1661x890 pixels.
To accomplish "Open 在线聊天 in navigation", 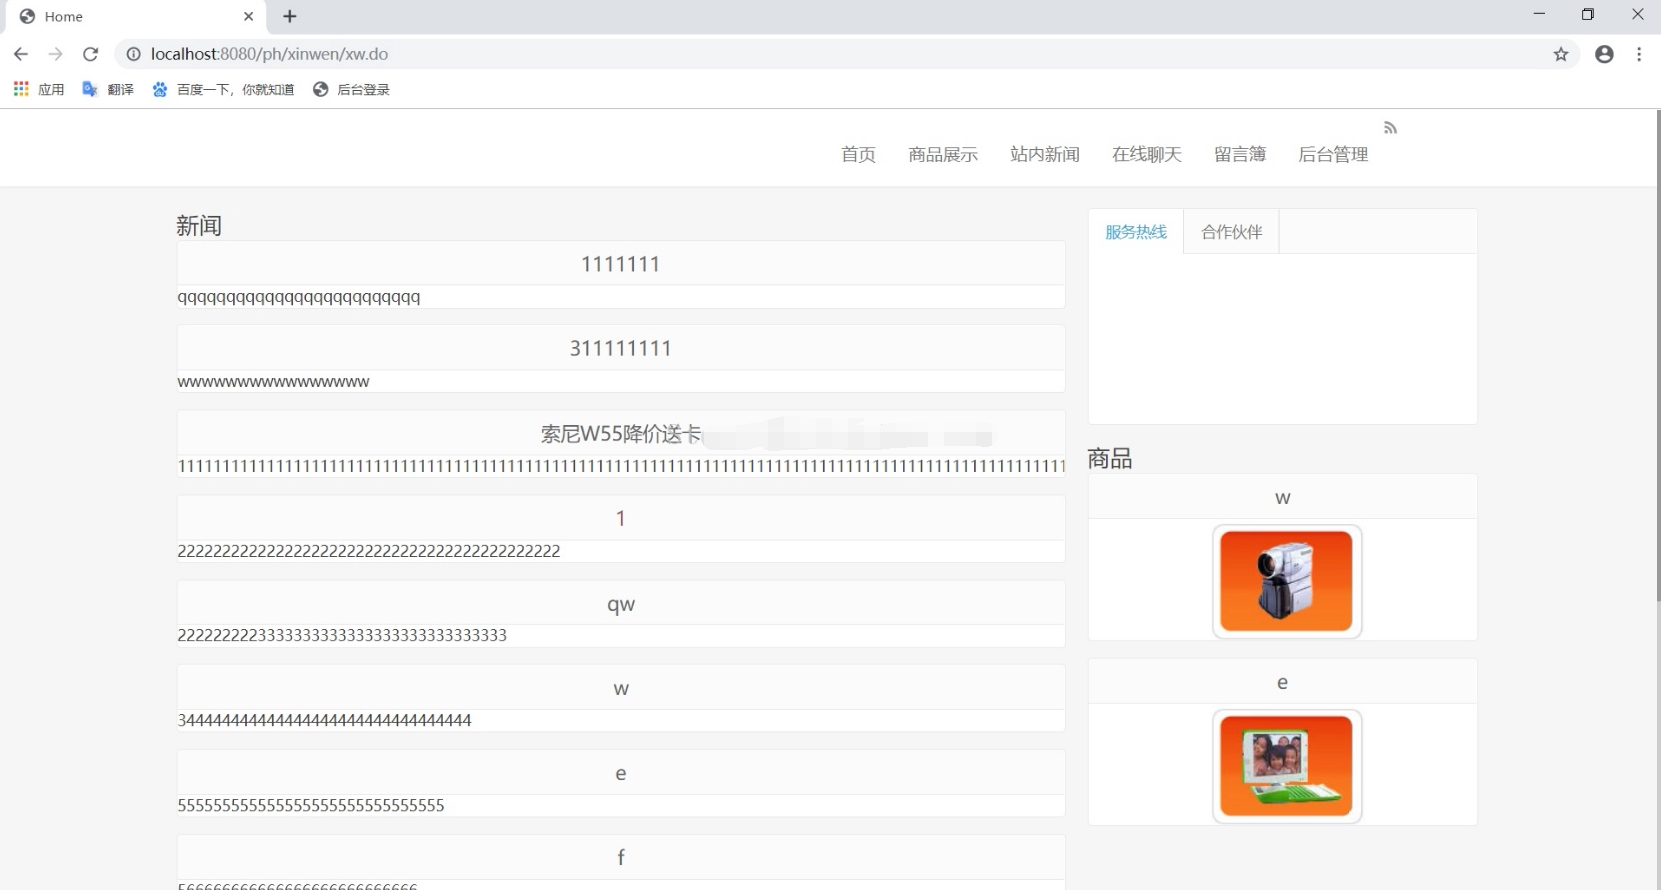I will click(x=1147, y=154).
